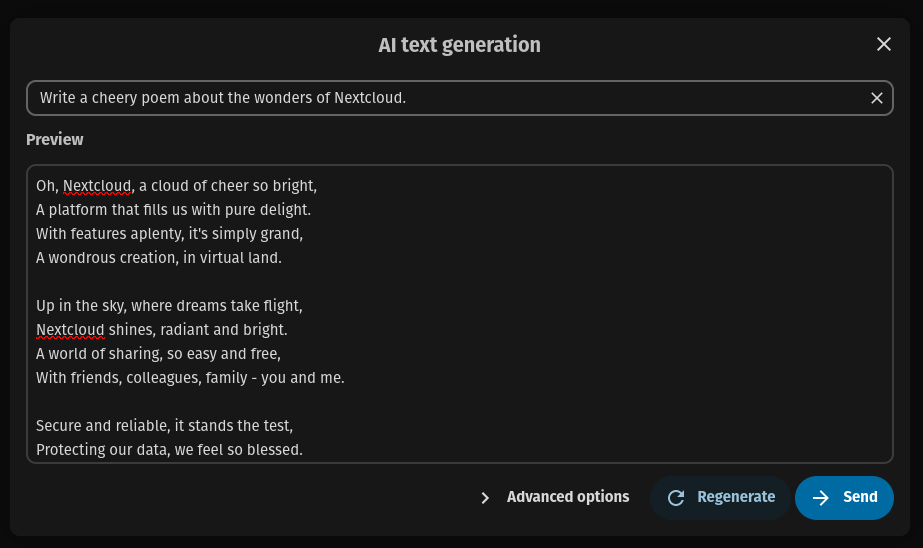Click the "A wondrous creation" line
The height and width of the screenshot is (548, 923).
point(159,258)
